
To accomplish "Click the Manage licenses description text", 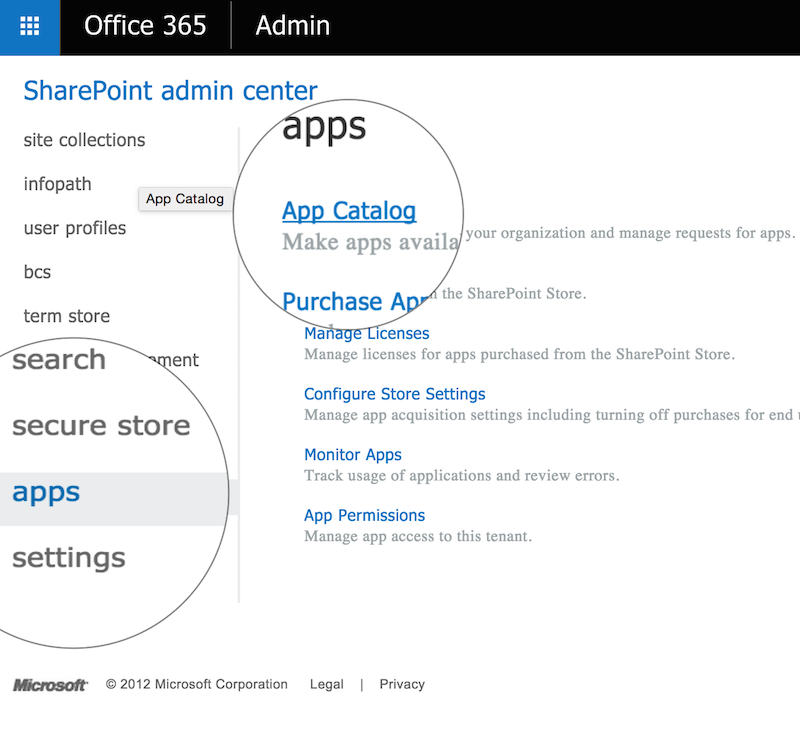I will [x=519, y=354].
